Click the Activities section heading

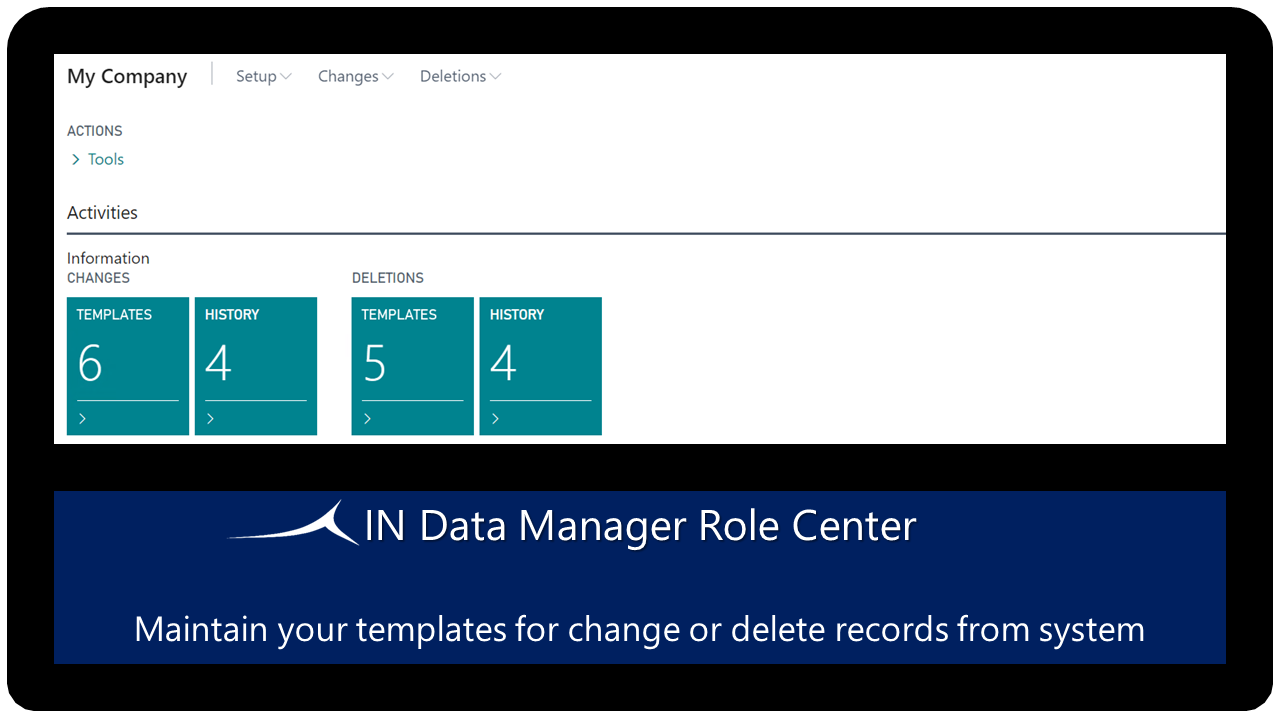click(x=102, y=213)
